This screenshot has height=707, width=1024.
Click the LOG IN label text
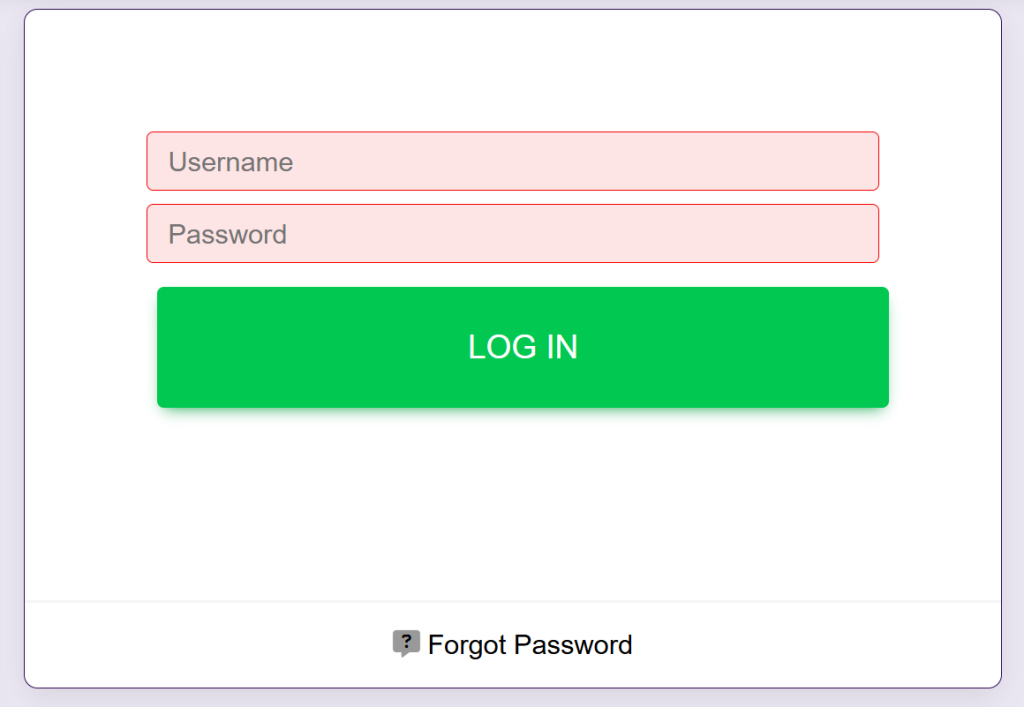pos(522,347)
